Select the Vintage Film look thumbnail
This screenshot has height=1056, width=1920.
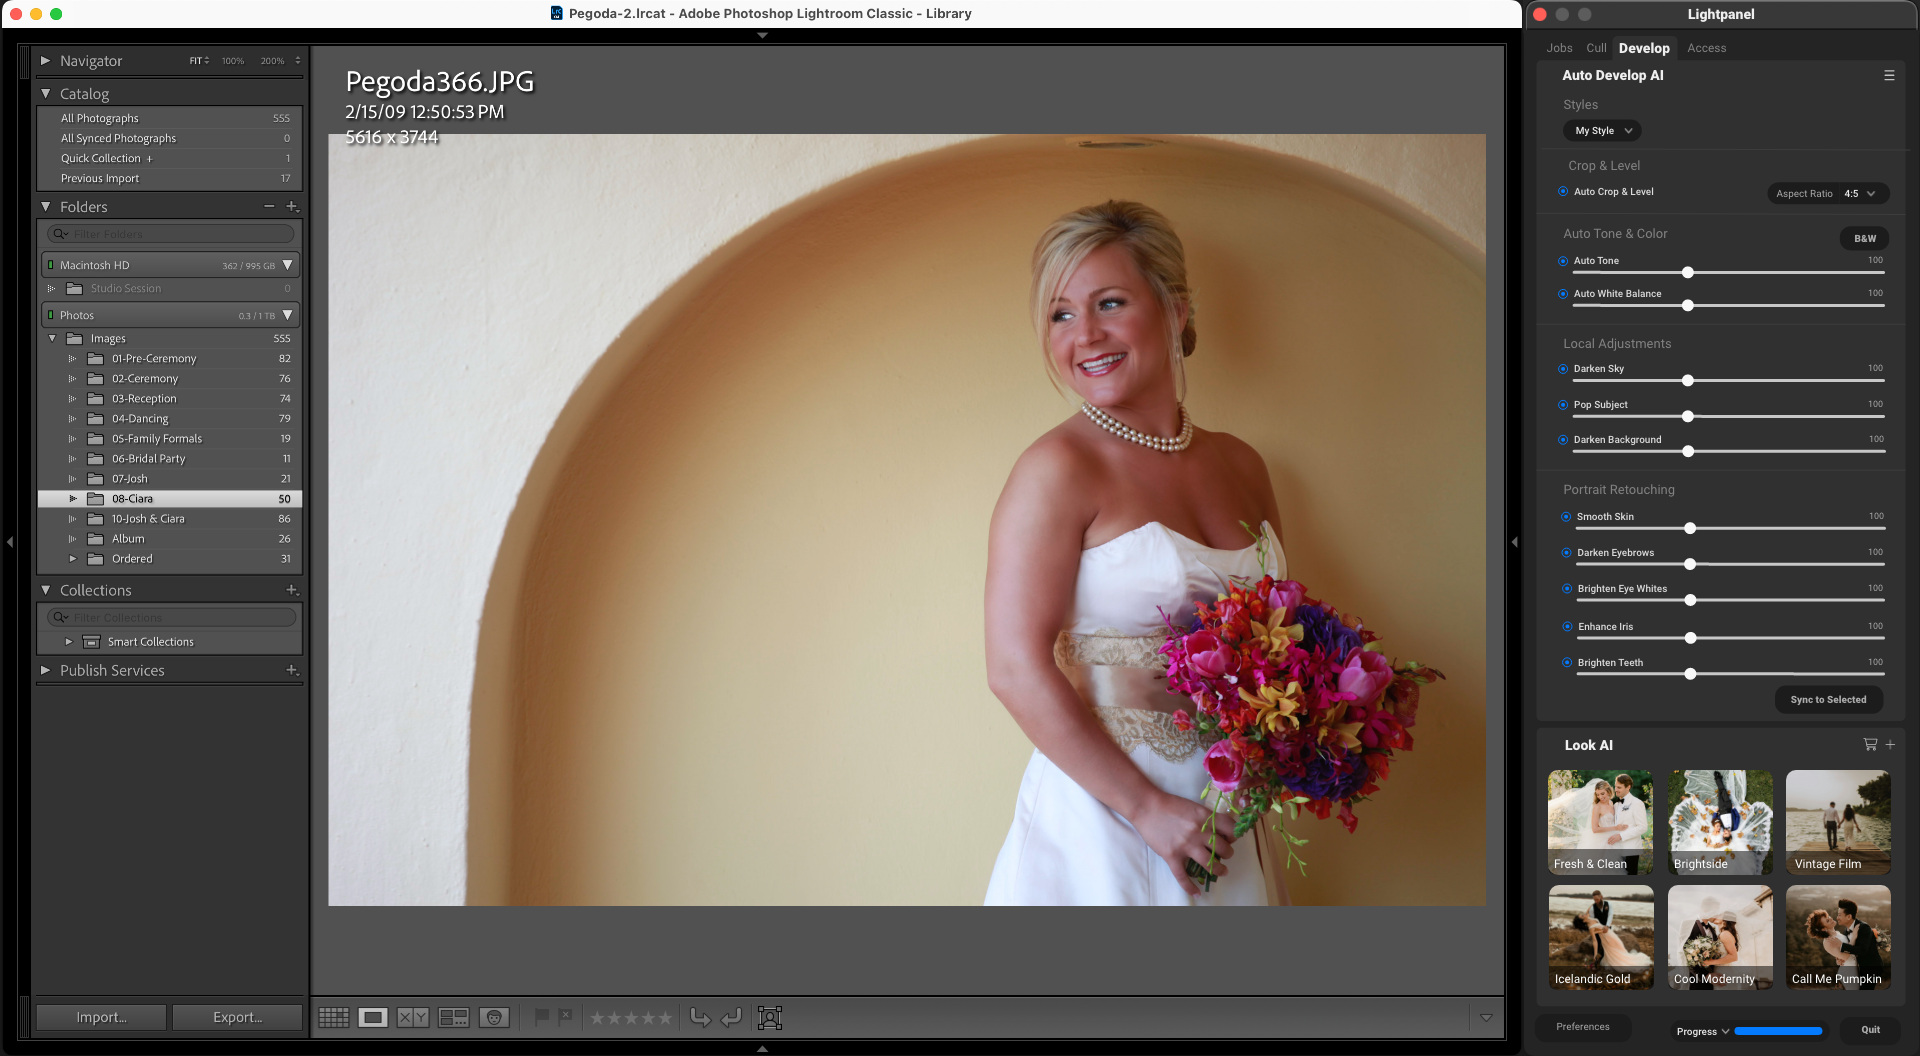pyautogui.click(x=1837, y=822)
